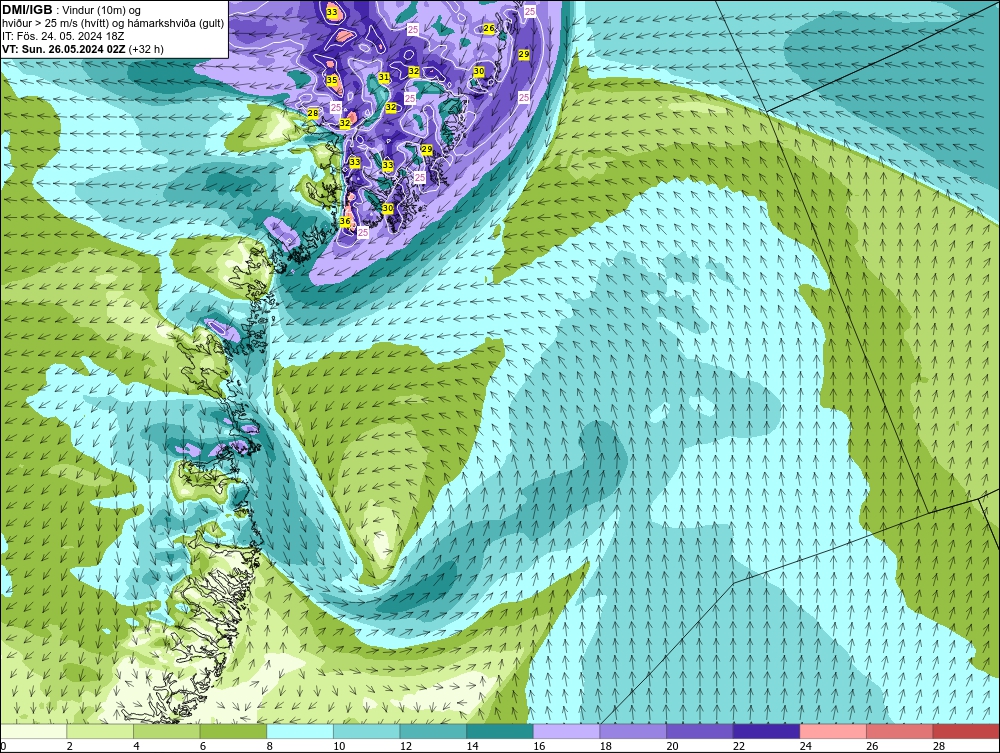Screen dimensions: 1000x753
Task: Pick the violet 20–22 m/s legend swatch
Action: (700, 731)
